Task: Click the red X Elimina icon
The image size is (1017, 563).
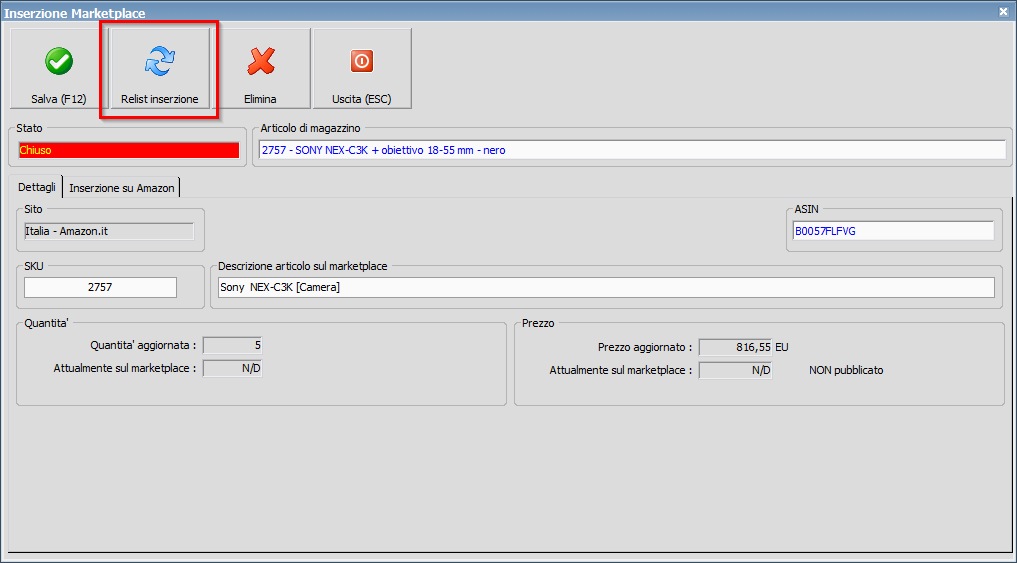Action: click(261, 62)
